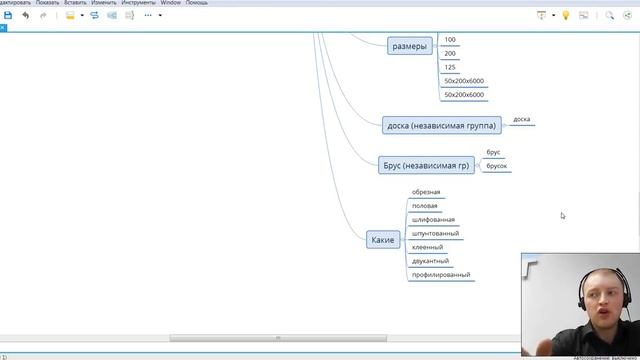Click the share icon in the toolbar

click(x=627, y=16)
